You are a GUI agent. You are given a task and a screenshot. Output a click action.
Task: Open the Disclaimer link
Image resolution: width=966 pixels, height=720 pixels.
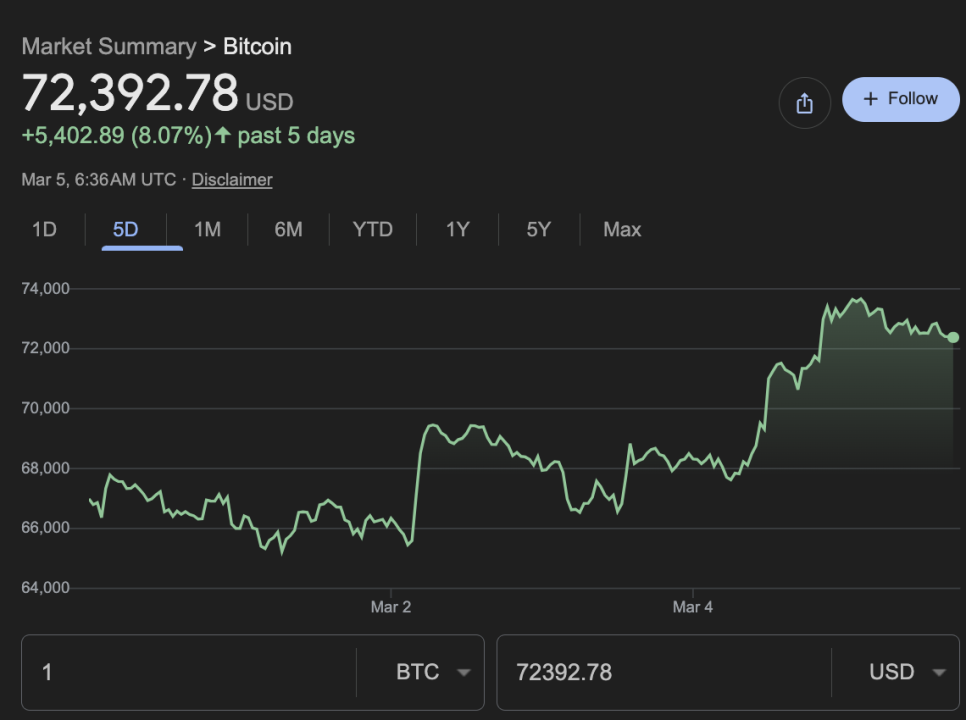click(x=232, y=180)
